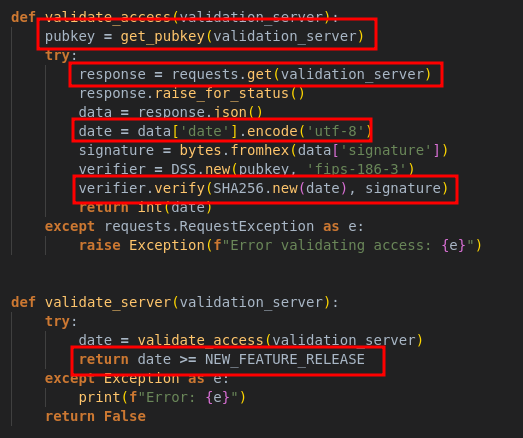Click the NEW_FEATURE_RELEASE constant
523x438 pixels.
[285, 359]
